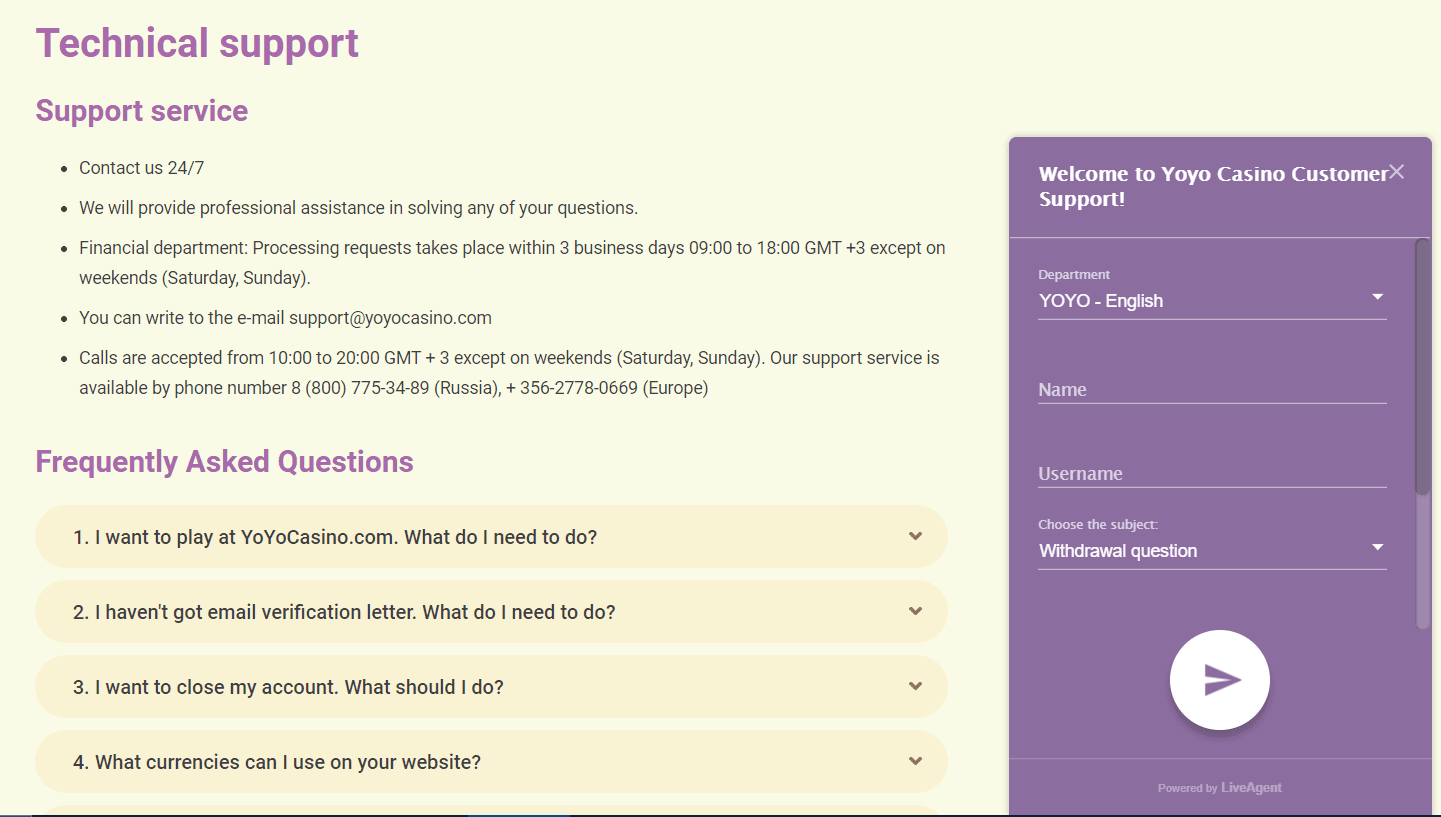Select the 'YOYO - English' department value
1441x817 pixels.
coord(1100,301)
